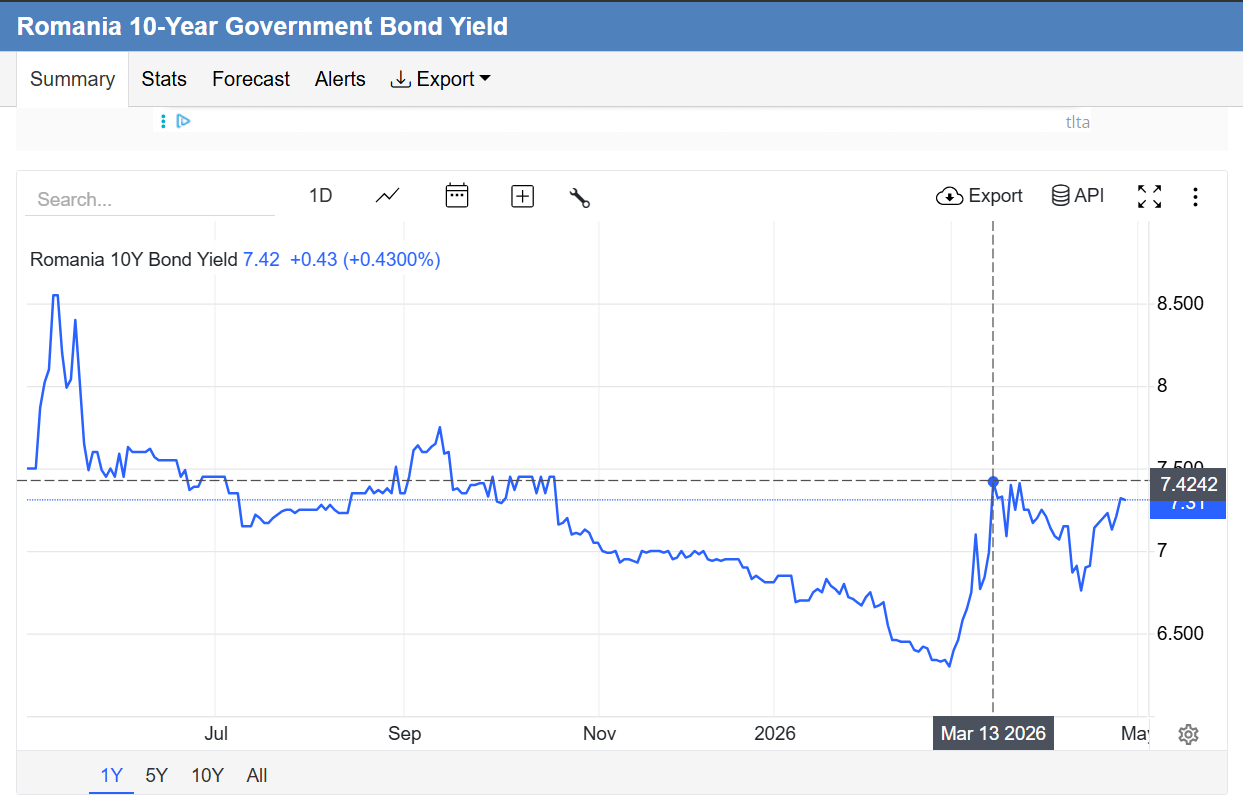Show the All time range
This screenshot has width=1243, height=810.
(x=257, y=775)
